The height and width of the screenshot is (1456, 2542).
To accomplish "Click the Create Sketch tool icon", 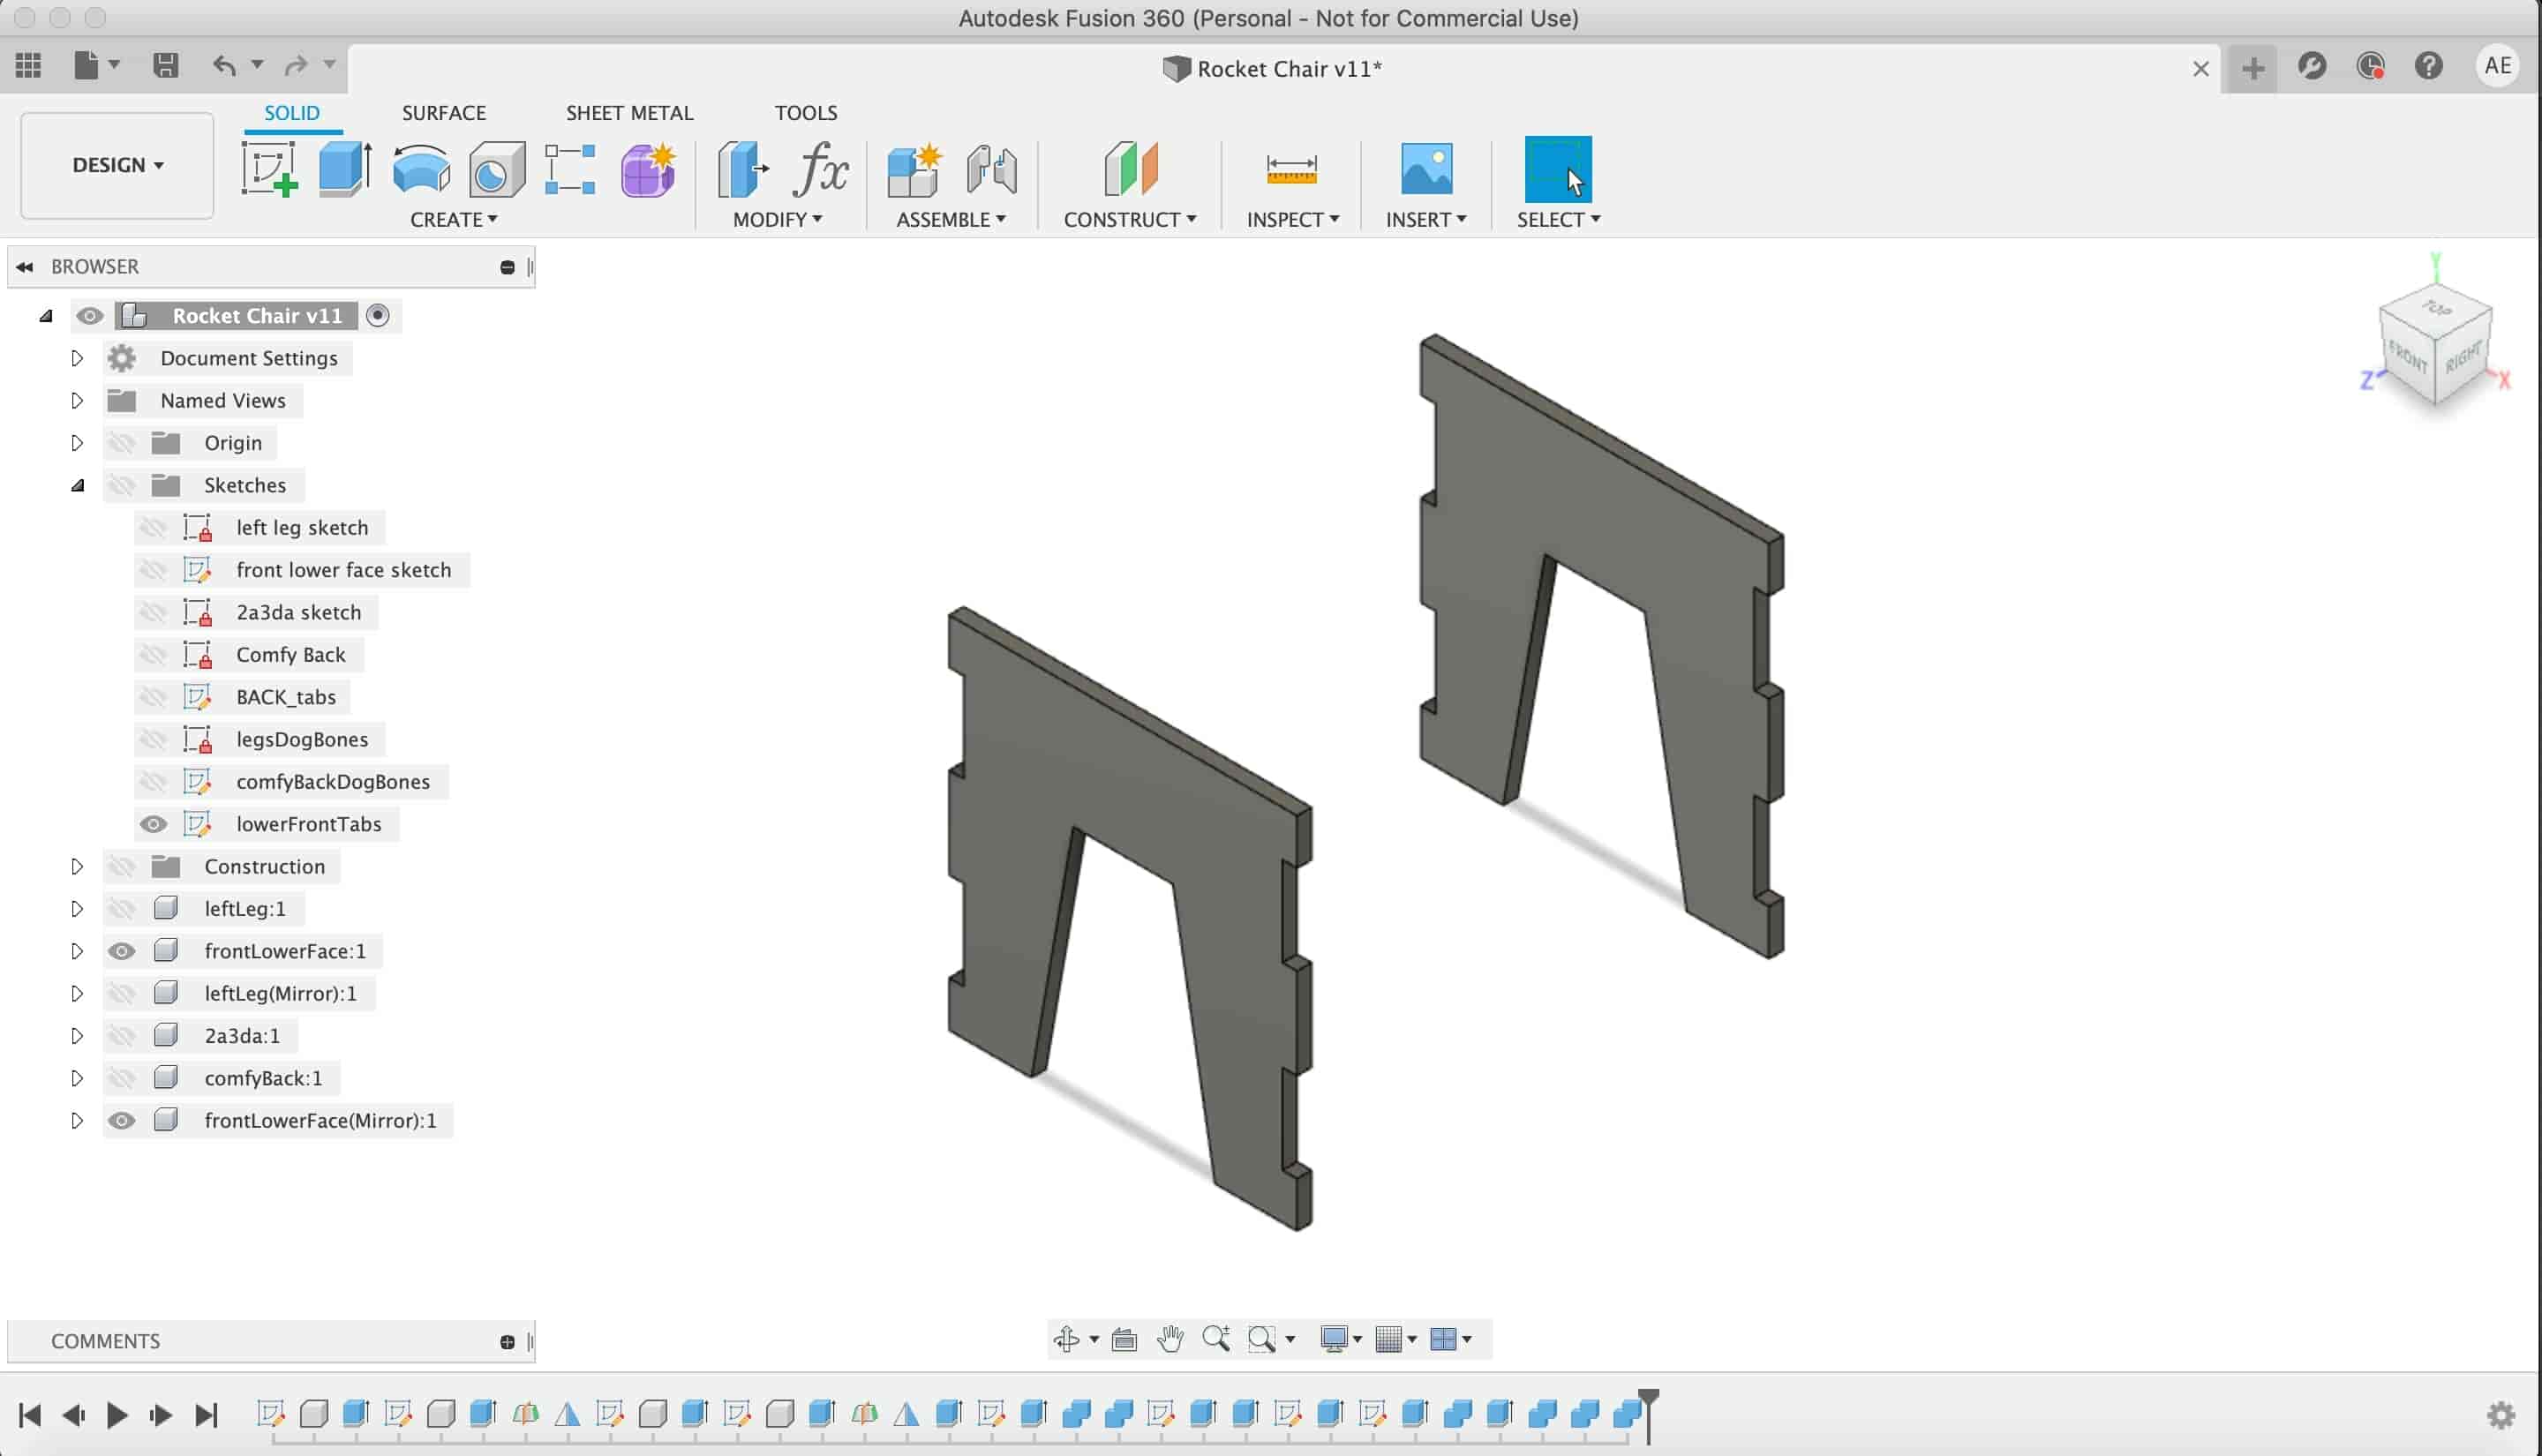I will (269, 169).
